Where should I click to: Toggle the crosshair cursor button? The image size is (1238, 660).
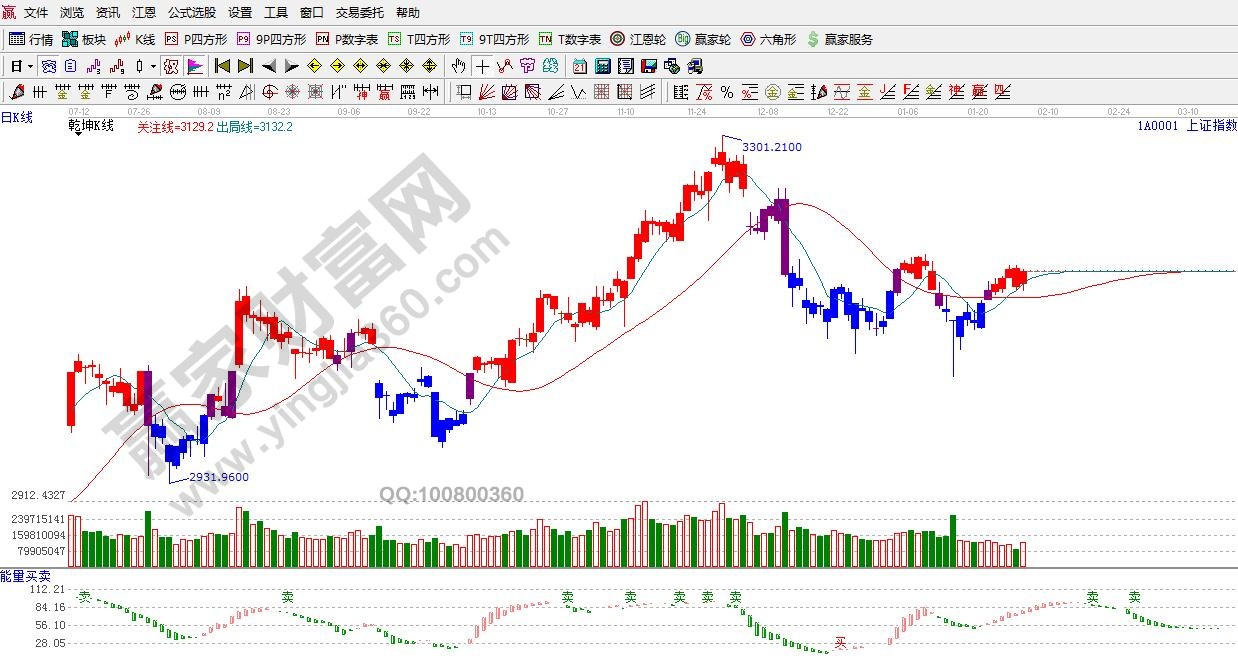pos(482,67)
